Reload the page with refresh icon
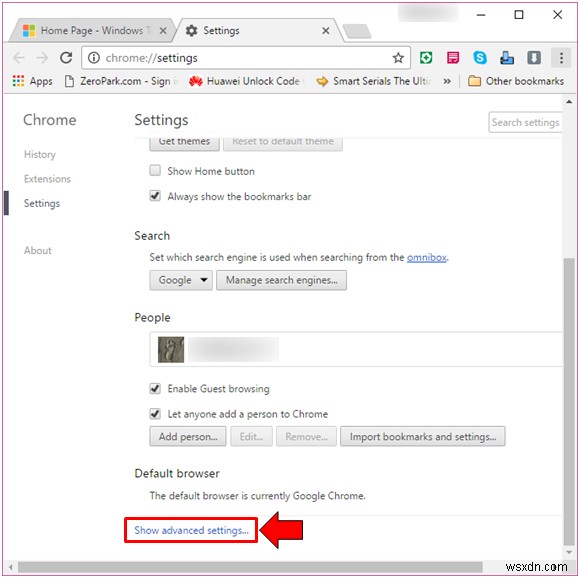 [66, 58]
